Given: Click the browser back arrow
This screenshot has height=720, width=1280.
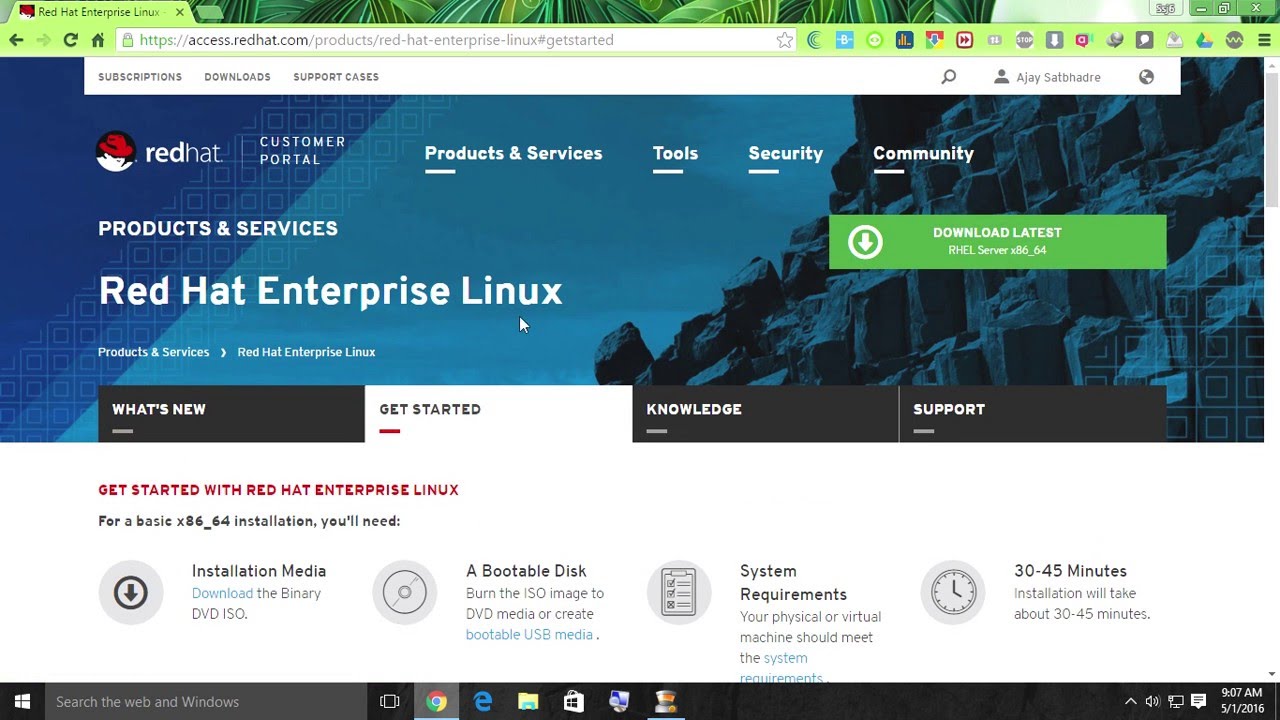Looking at the screenshot, I should point(16,40).
